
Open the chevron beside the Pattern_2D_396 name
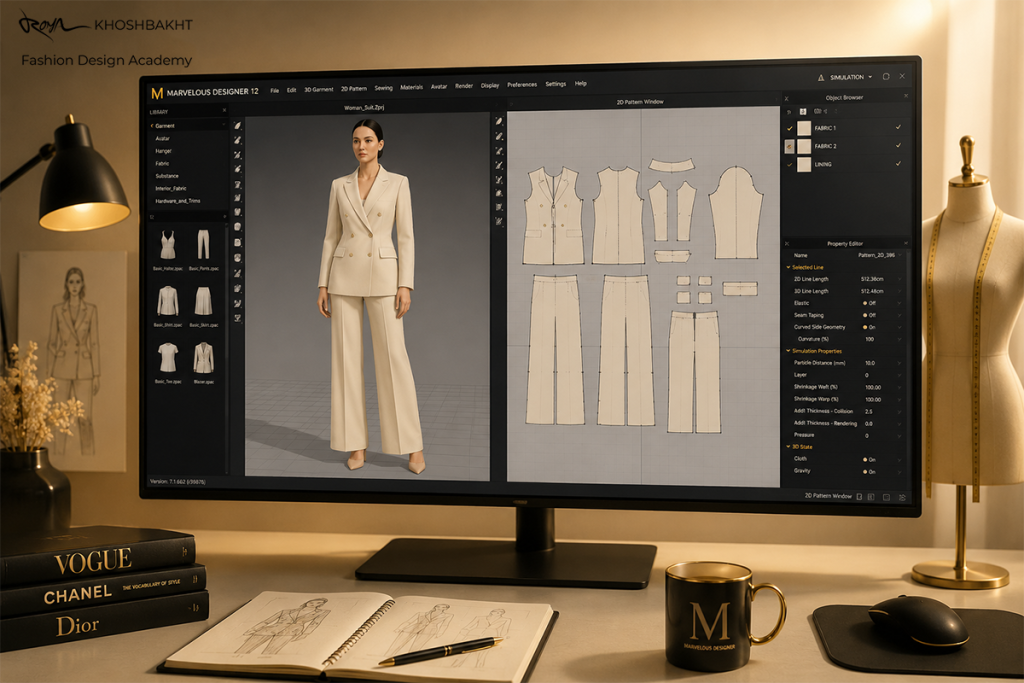tap(901, 255)
